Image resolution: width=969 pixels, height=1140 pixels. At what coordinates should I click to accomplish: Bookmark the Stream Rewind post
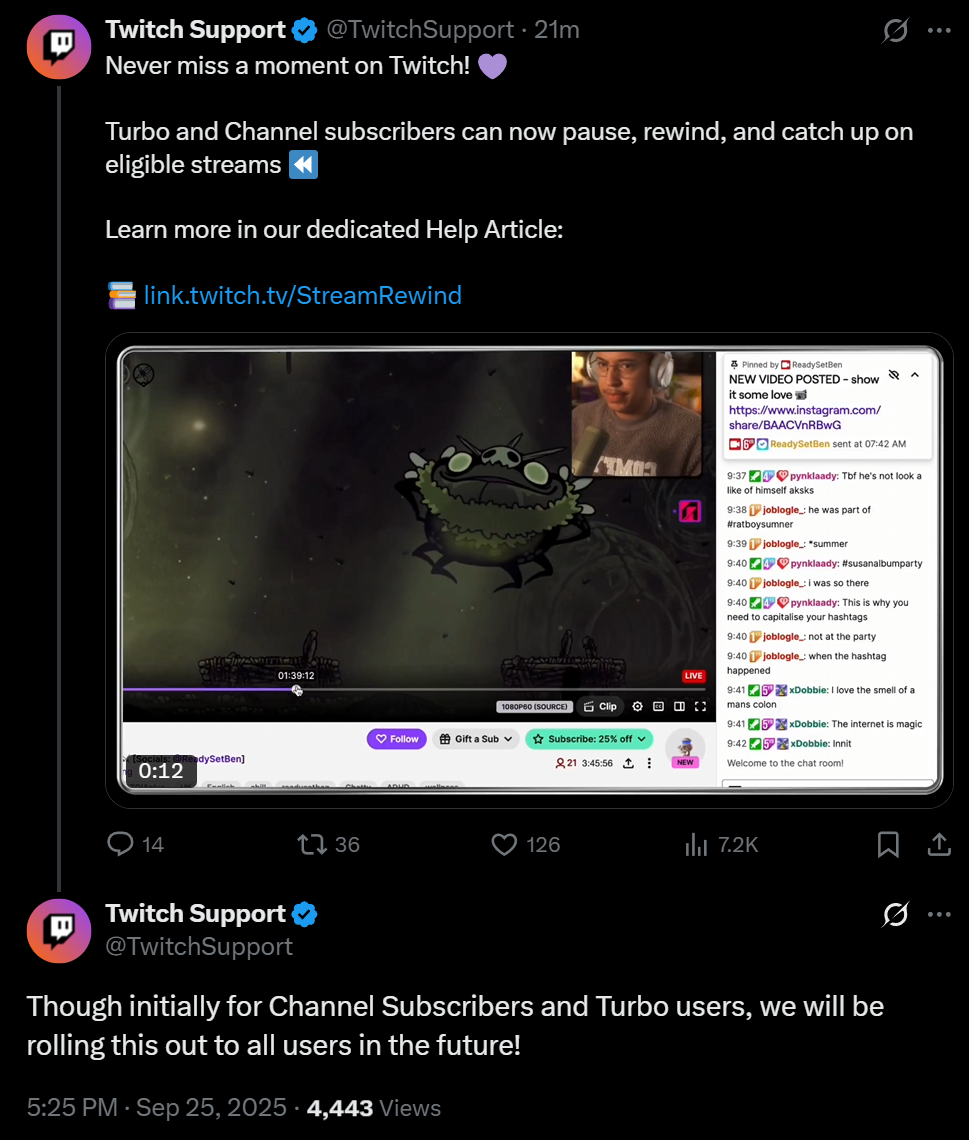888,845
